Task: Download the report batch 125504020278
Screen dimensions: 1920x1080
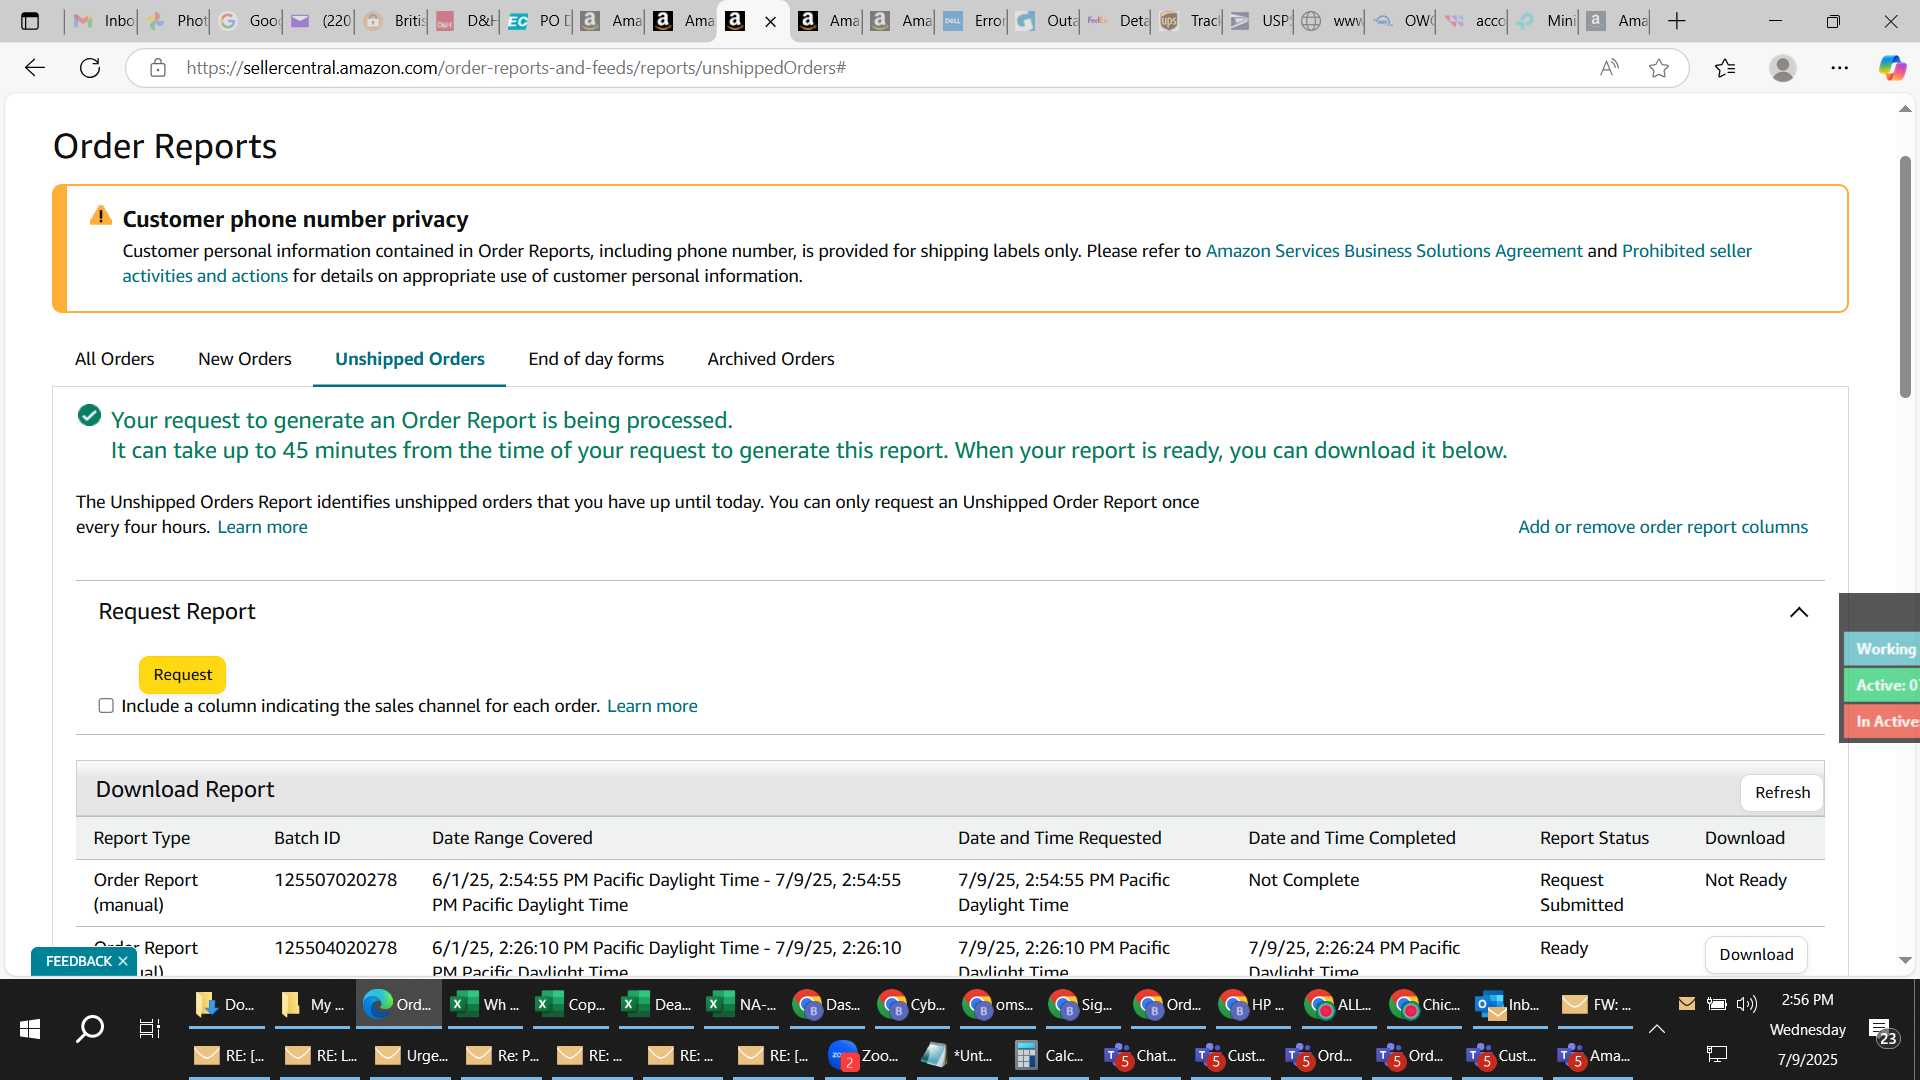Action: coord(1756,955)
